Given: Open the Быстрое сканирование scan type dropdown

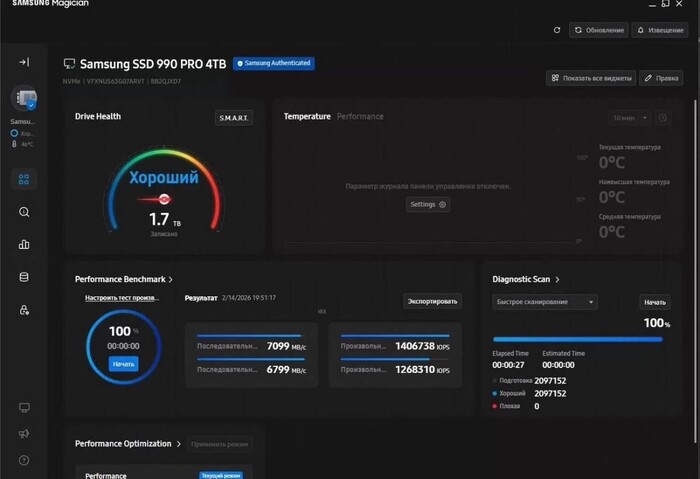Looking at the screenshot, I should pyautogui.click(x=545, y=302).
